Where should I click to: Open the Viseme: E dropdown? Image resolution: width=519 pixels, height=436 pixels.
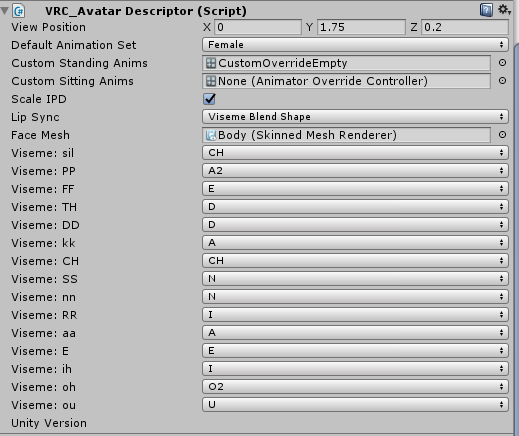point(355,351)
